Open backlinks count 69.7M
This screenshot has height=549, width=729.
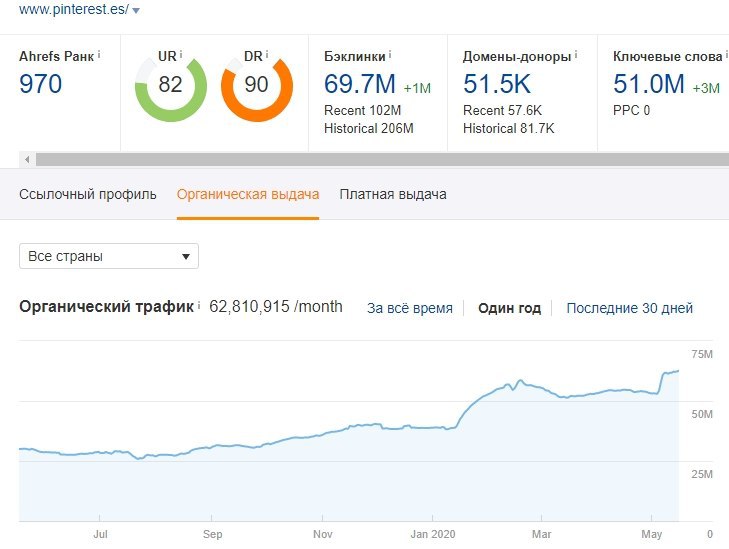[360, 84]
